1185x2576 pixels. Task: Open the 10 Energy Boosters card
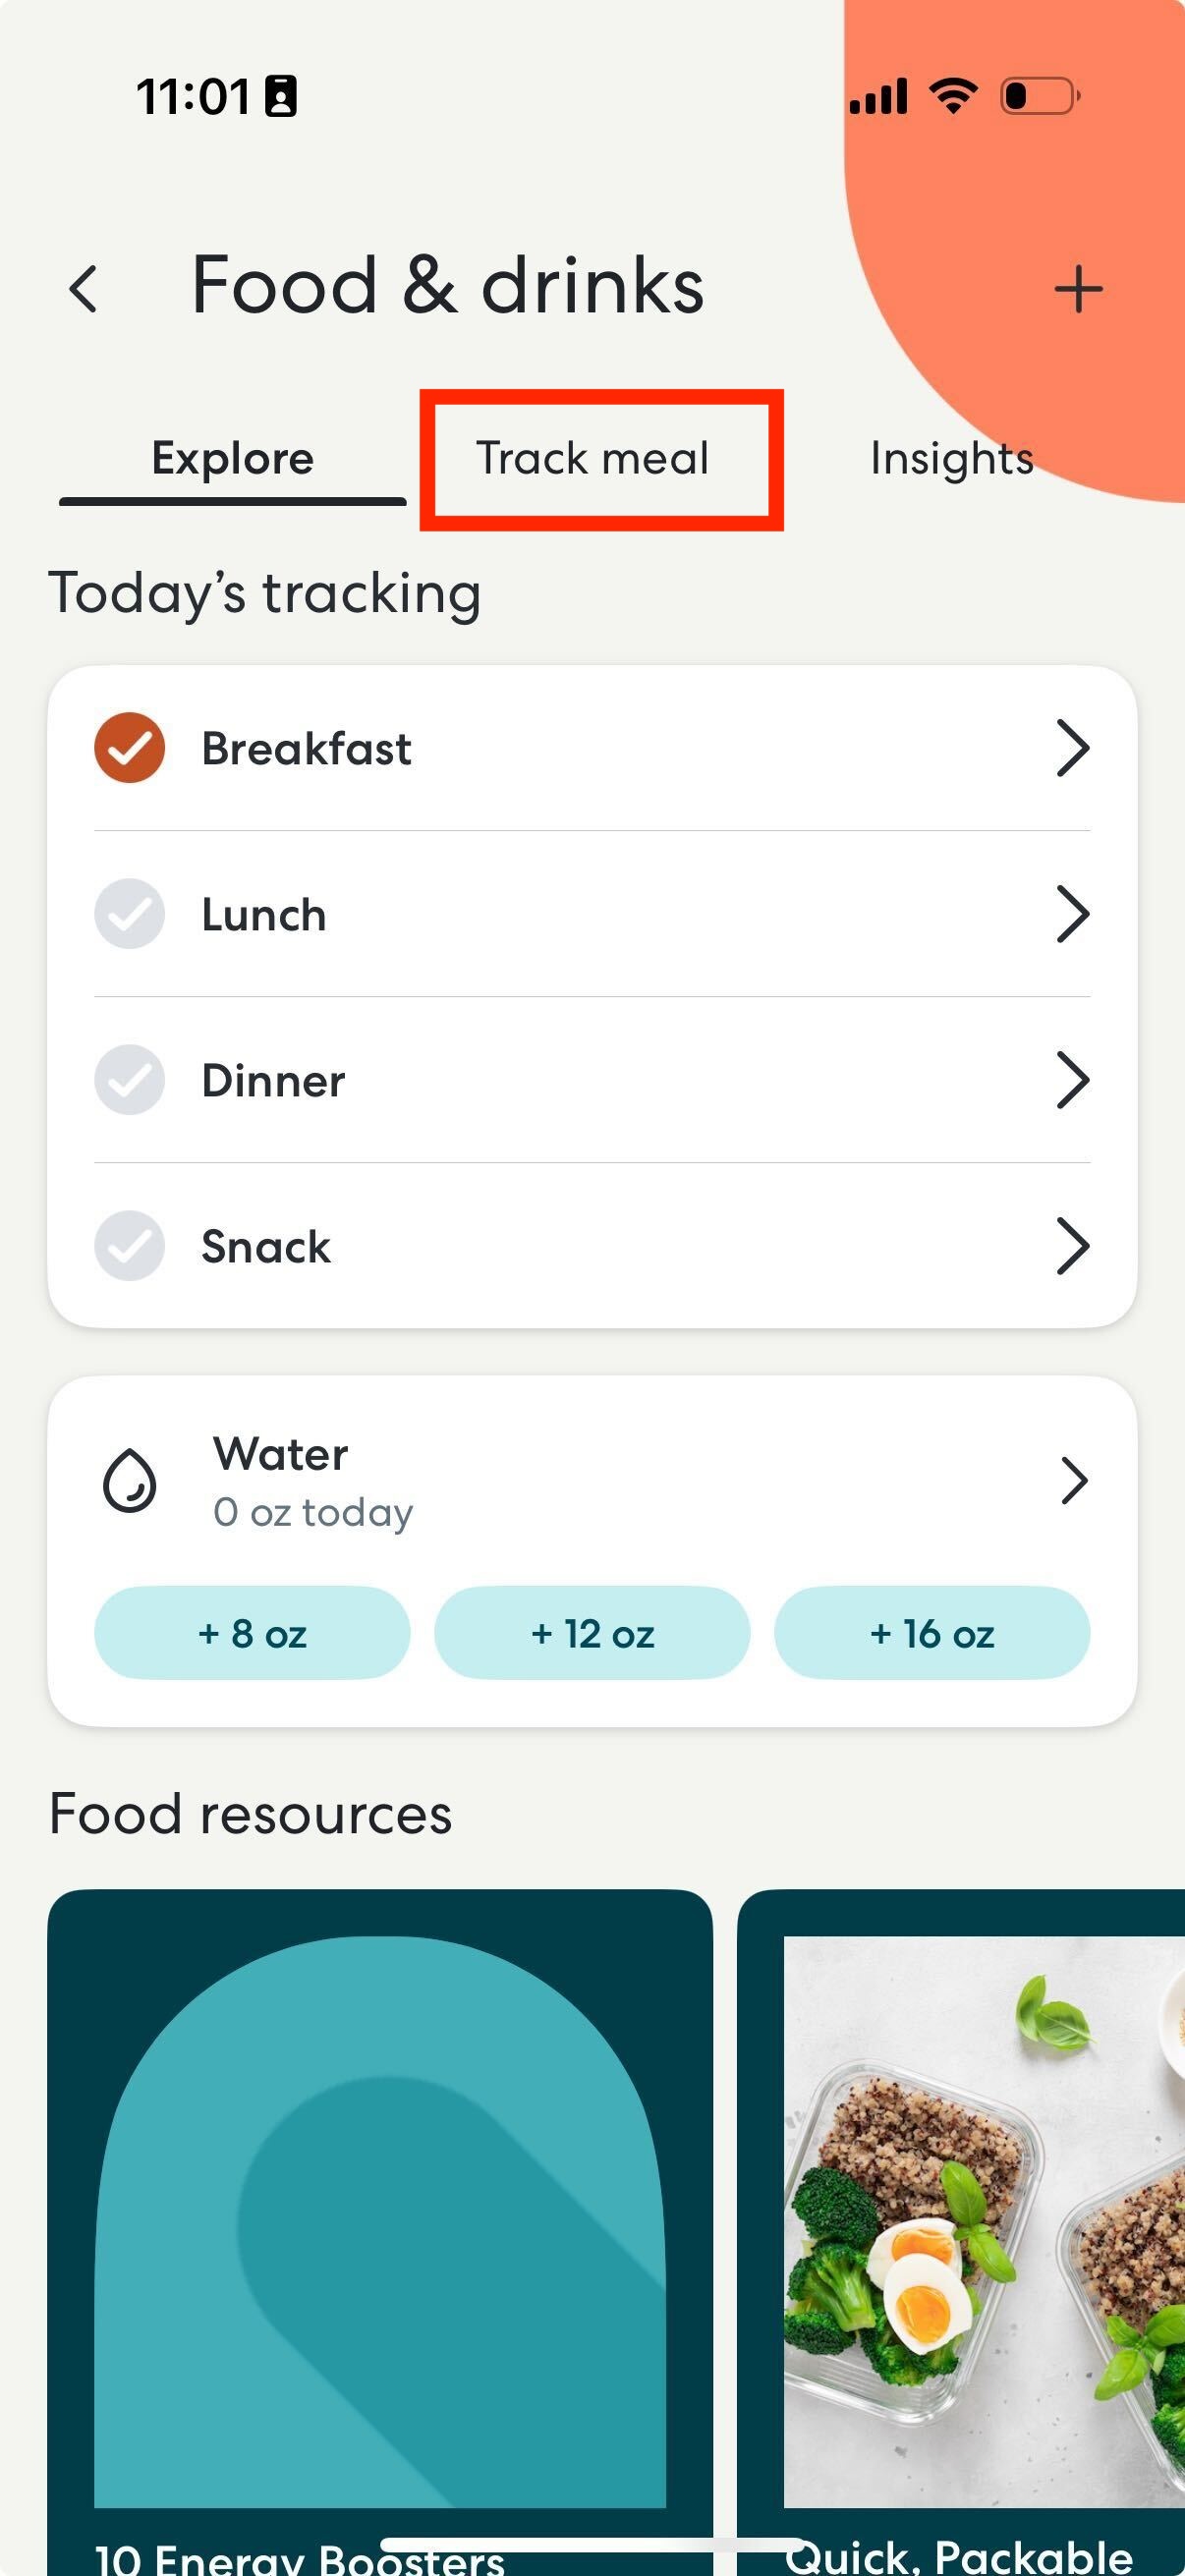[380, 2232]
